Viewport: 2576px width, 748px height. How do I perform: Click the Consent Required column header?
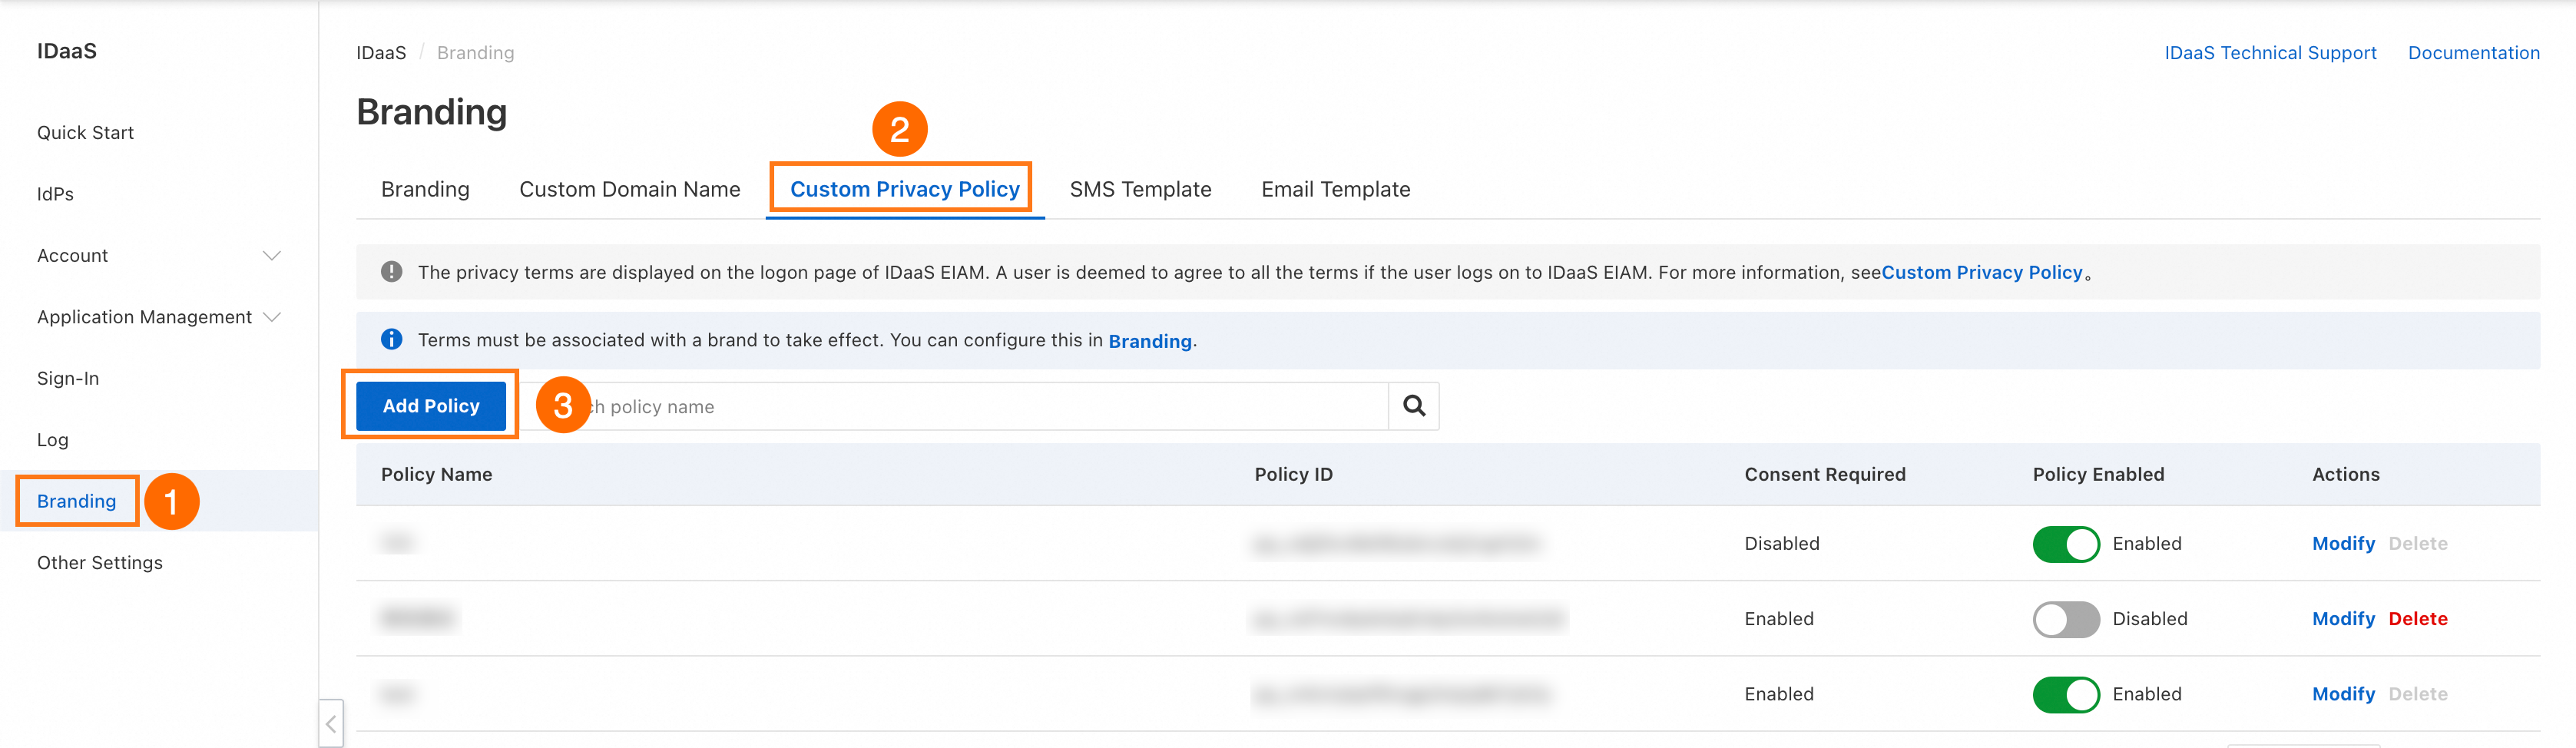tap(1825, 475)
